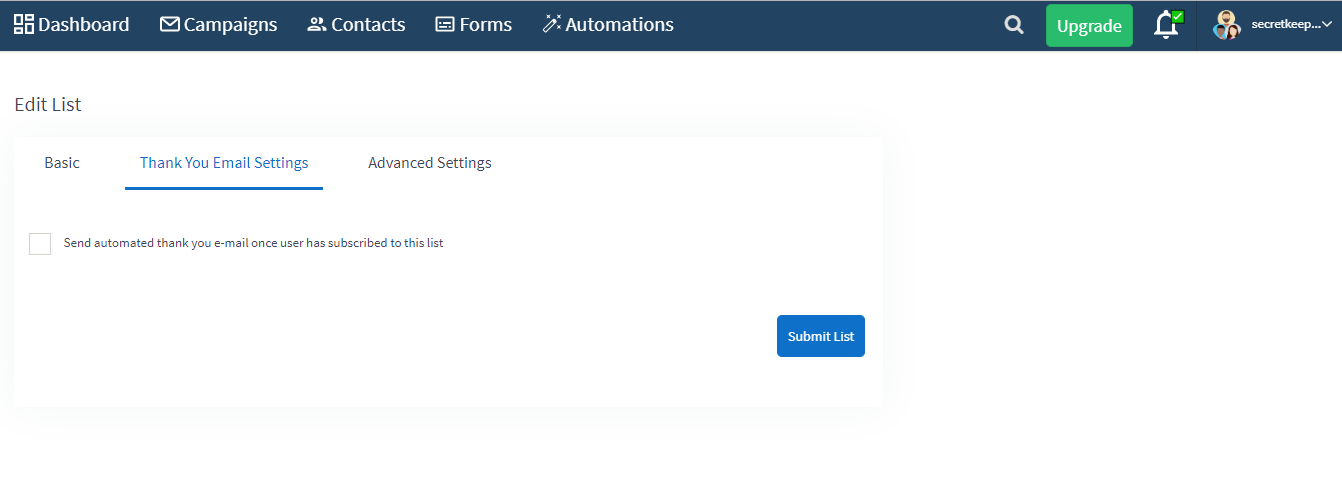The image size is (1342, 485).
Task: Expand the secretkeep account dropdown chevron
Action: pyautogui.click(x=1326, y=25)
